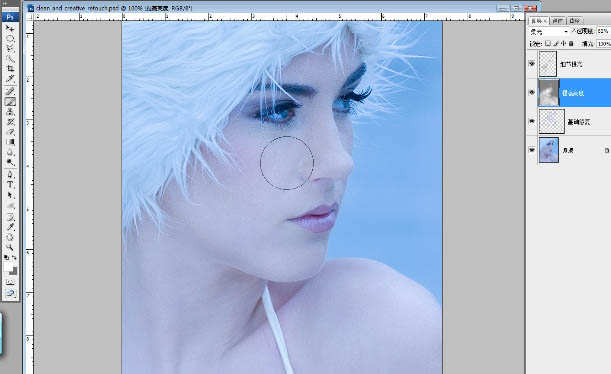Click the Ps logo atop the toolbar
The height and width of the screenshot is (374, 611).
pos(10,17)
